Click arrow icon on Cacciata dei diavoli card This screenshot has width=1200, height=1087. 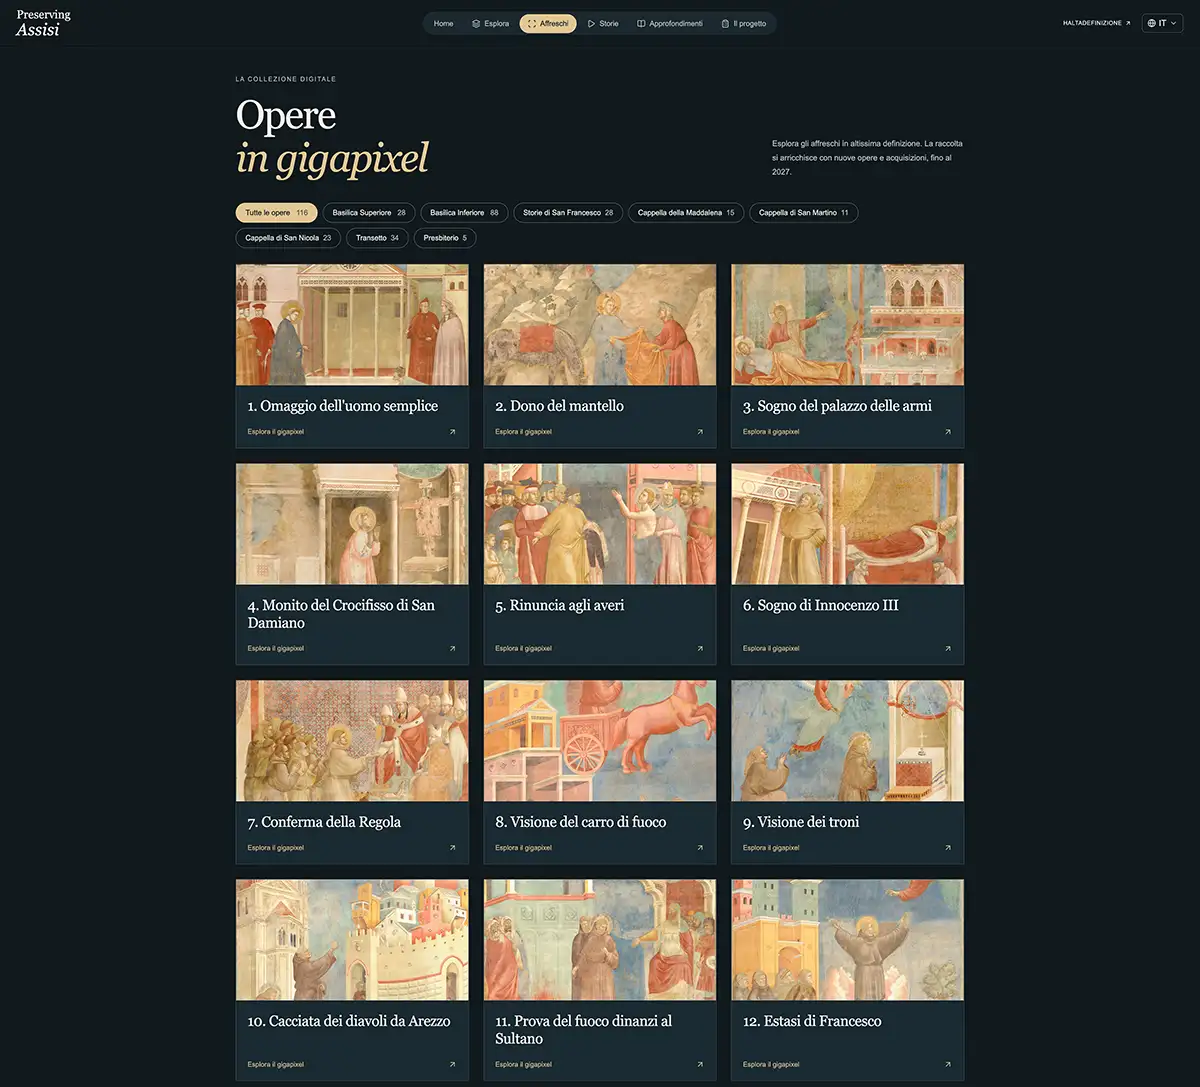[452, 1064]
